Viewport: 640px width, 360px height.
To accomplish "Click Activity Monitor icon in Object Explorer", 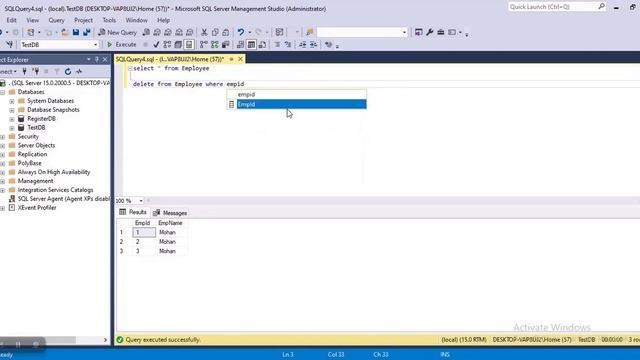I will (x=79, y=71).
